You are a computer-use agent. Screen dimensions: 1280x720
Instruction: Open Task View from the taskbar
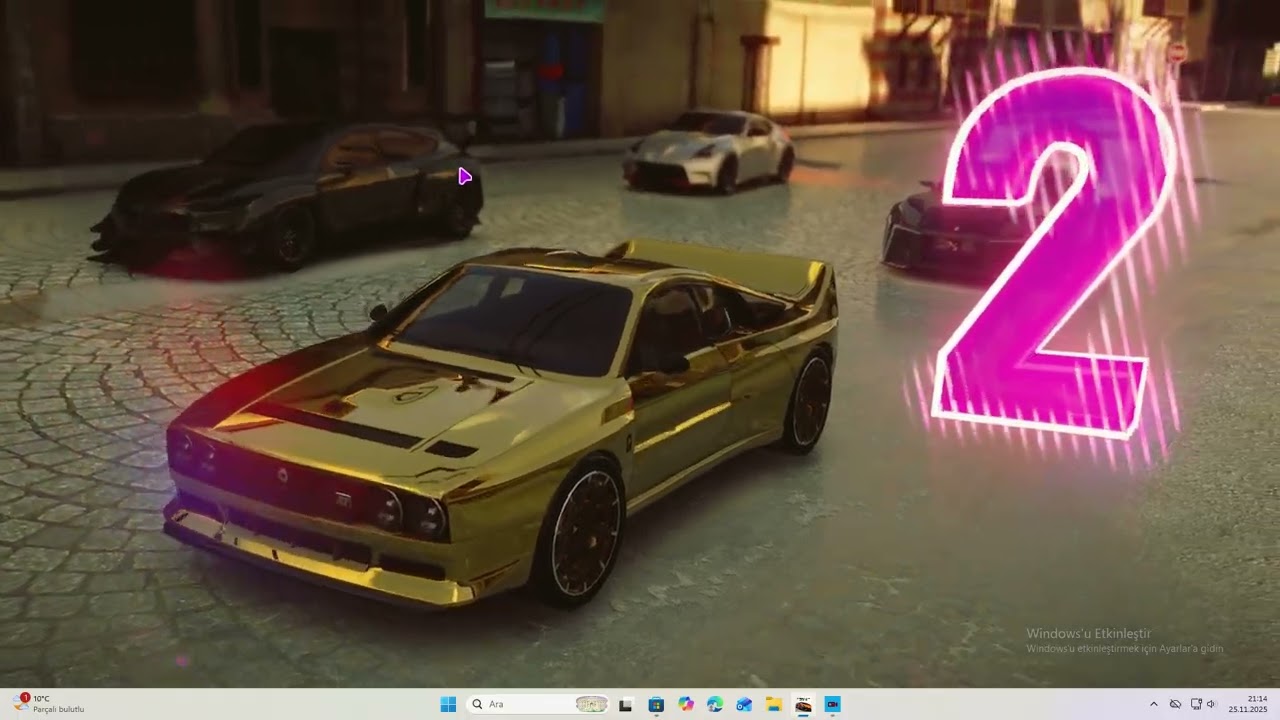point(626,704)
